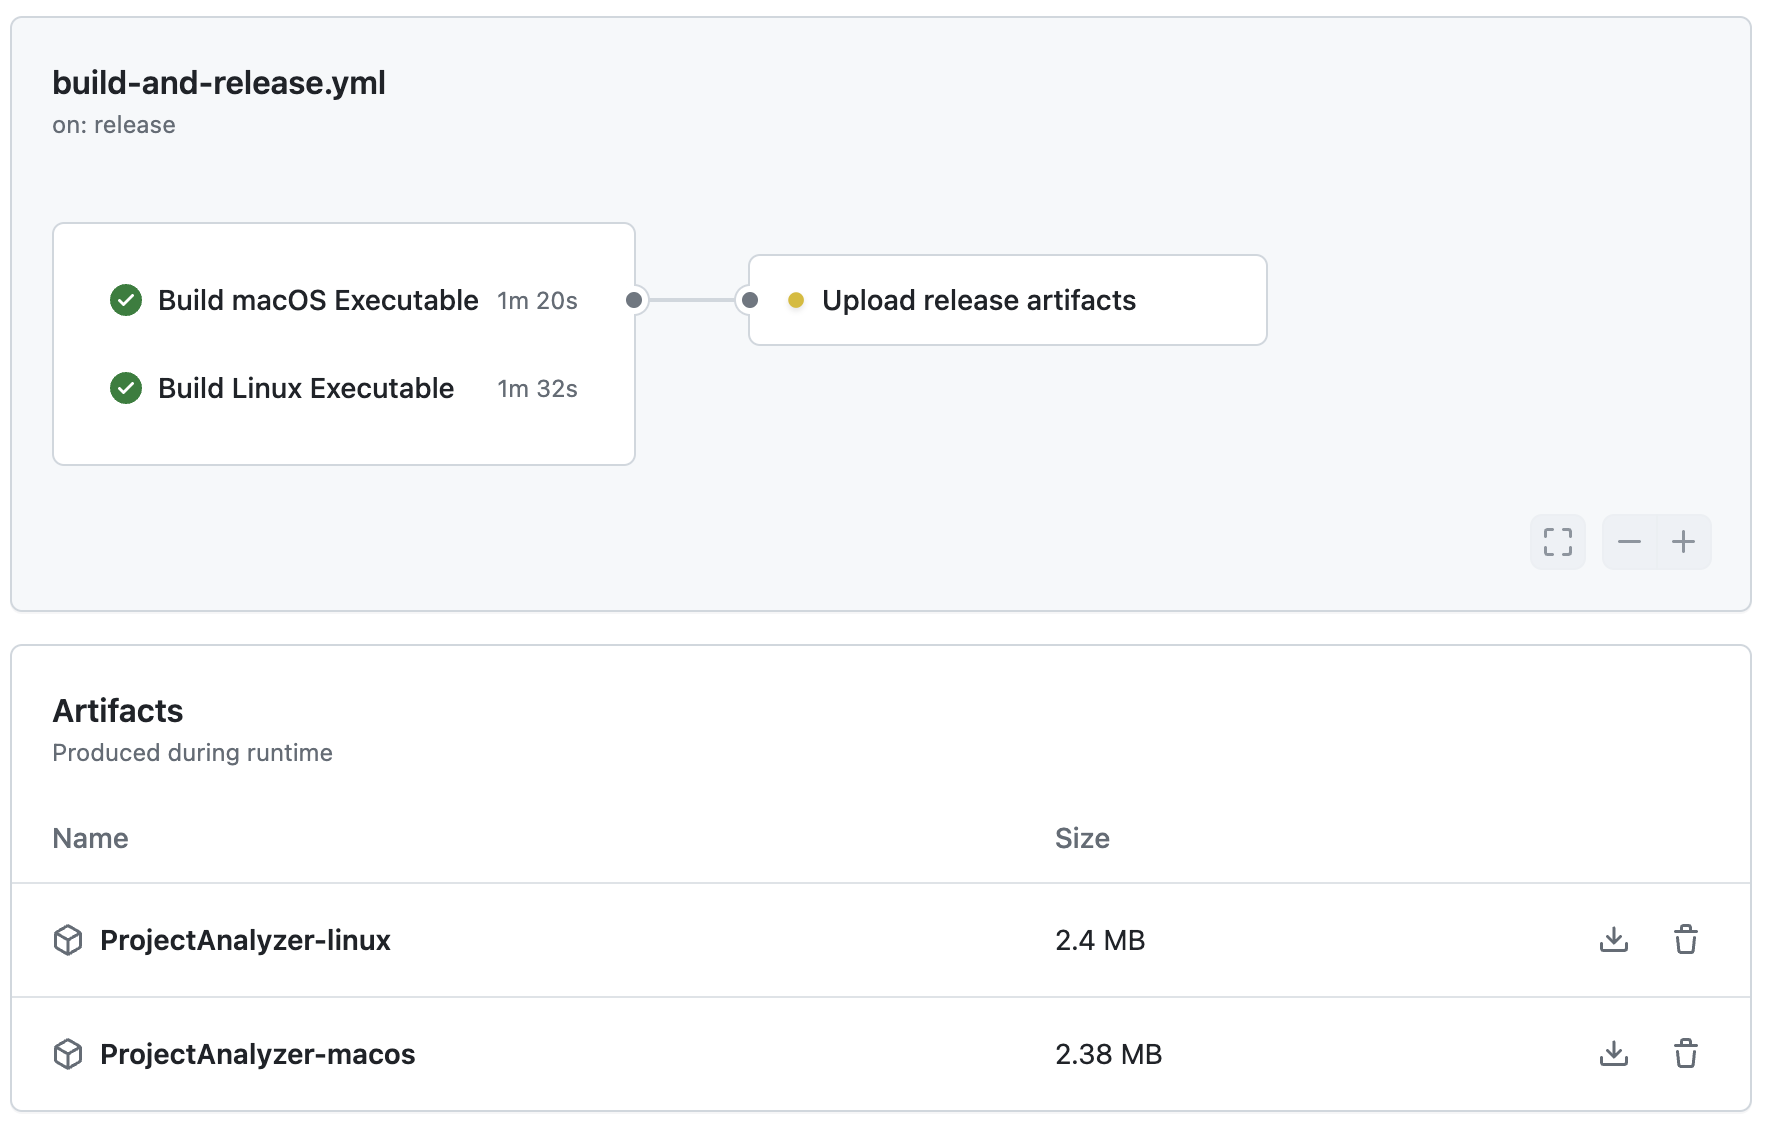The height and width of the screenshot is (1138, 1774).
Task: Open the Upload release artifacts job
Action: point(978,300)
